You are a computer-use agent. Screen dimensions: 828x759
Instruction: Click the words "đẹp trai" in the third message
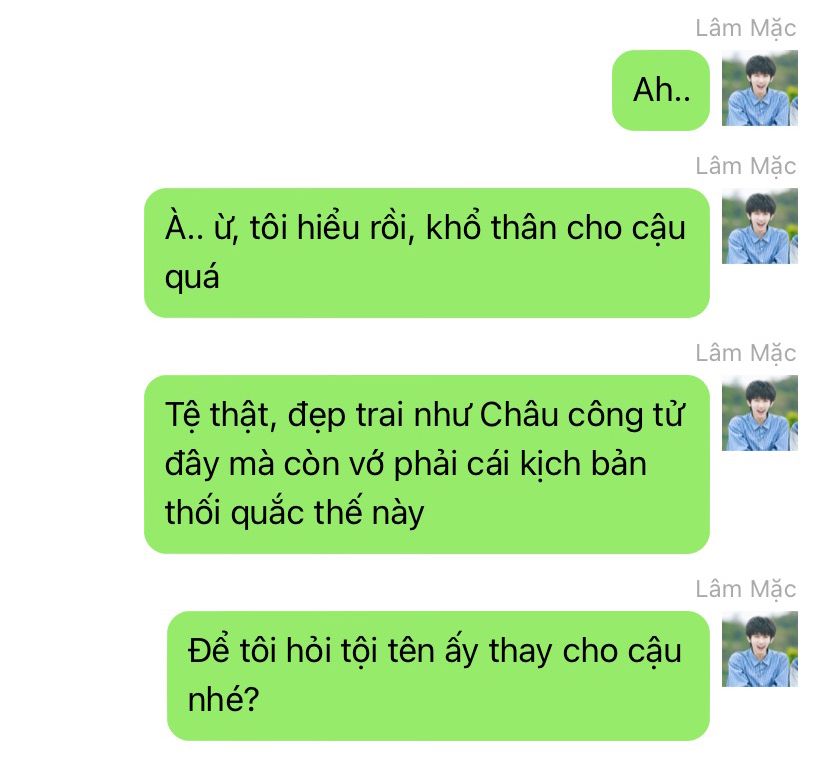[346, 416]
